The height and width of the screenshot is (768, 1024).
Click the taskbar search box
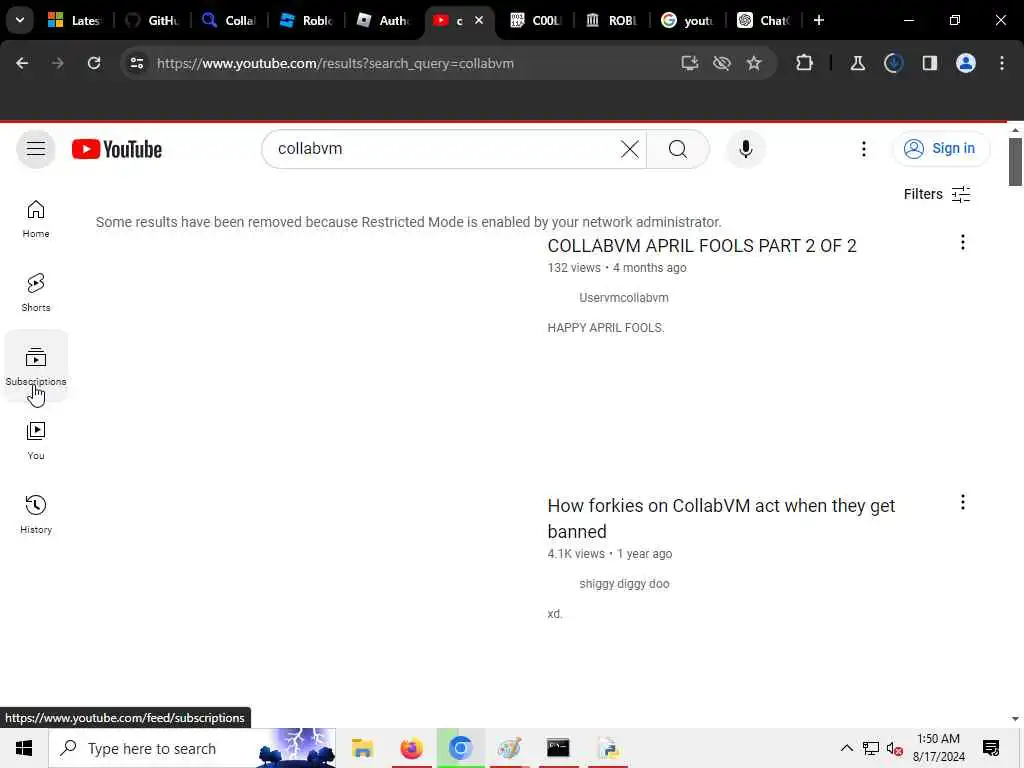(x=192, y=748)
